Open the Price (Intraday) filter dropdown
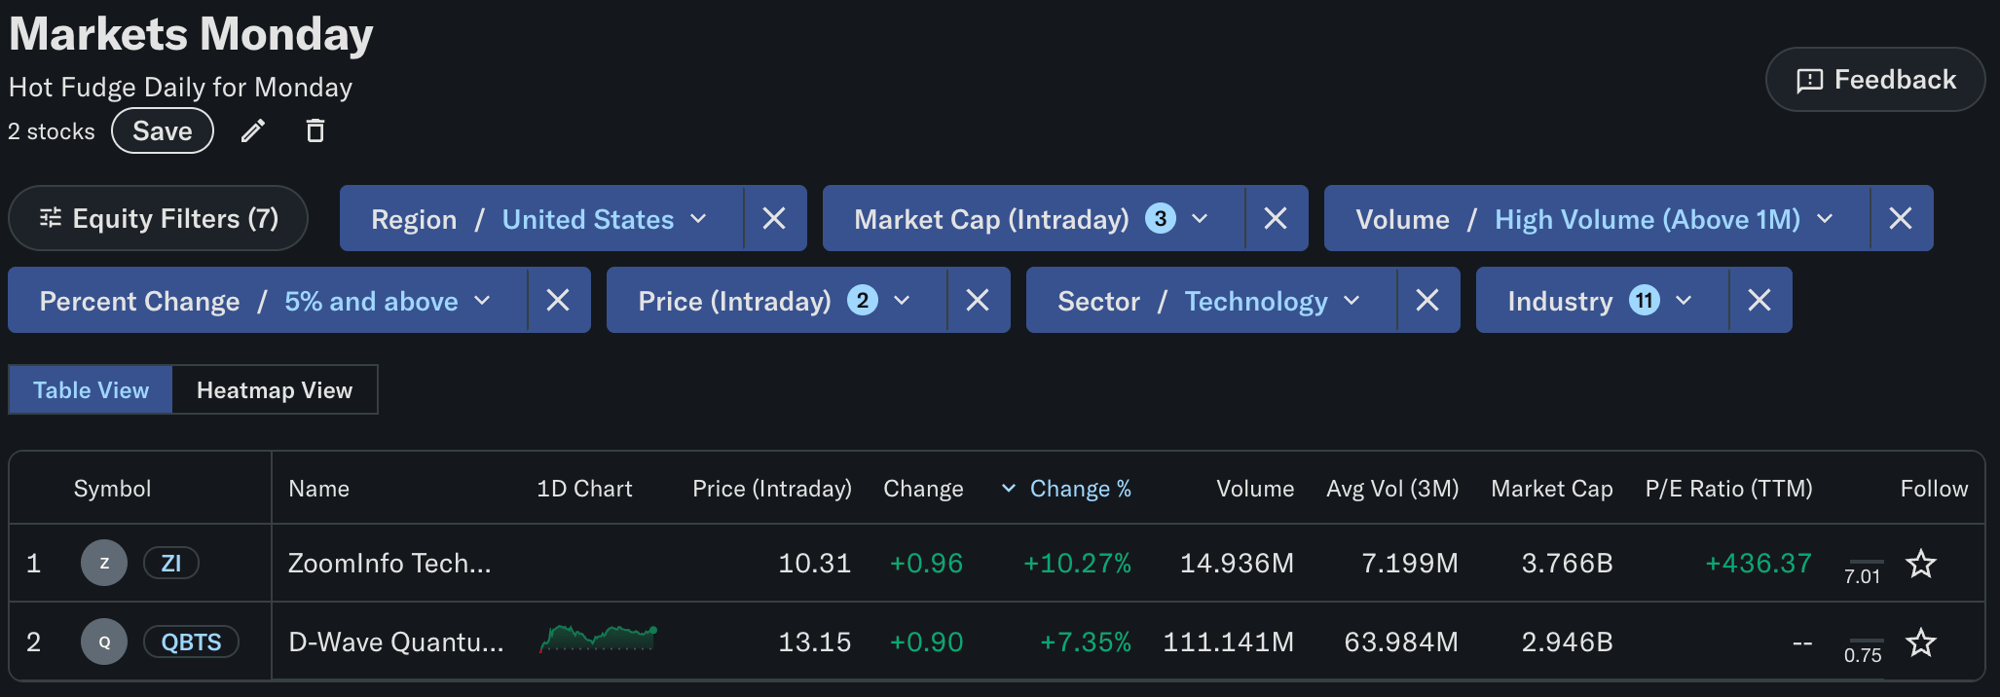The image size is (2000, 697). tap(776, 300)
